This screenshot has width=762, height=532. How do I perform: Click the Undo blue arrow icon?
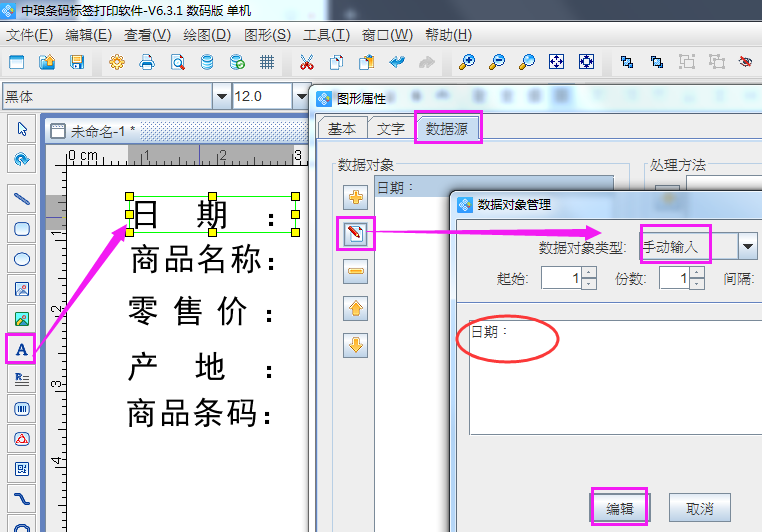[x=397, y=62]
